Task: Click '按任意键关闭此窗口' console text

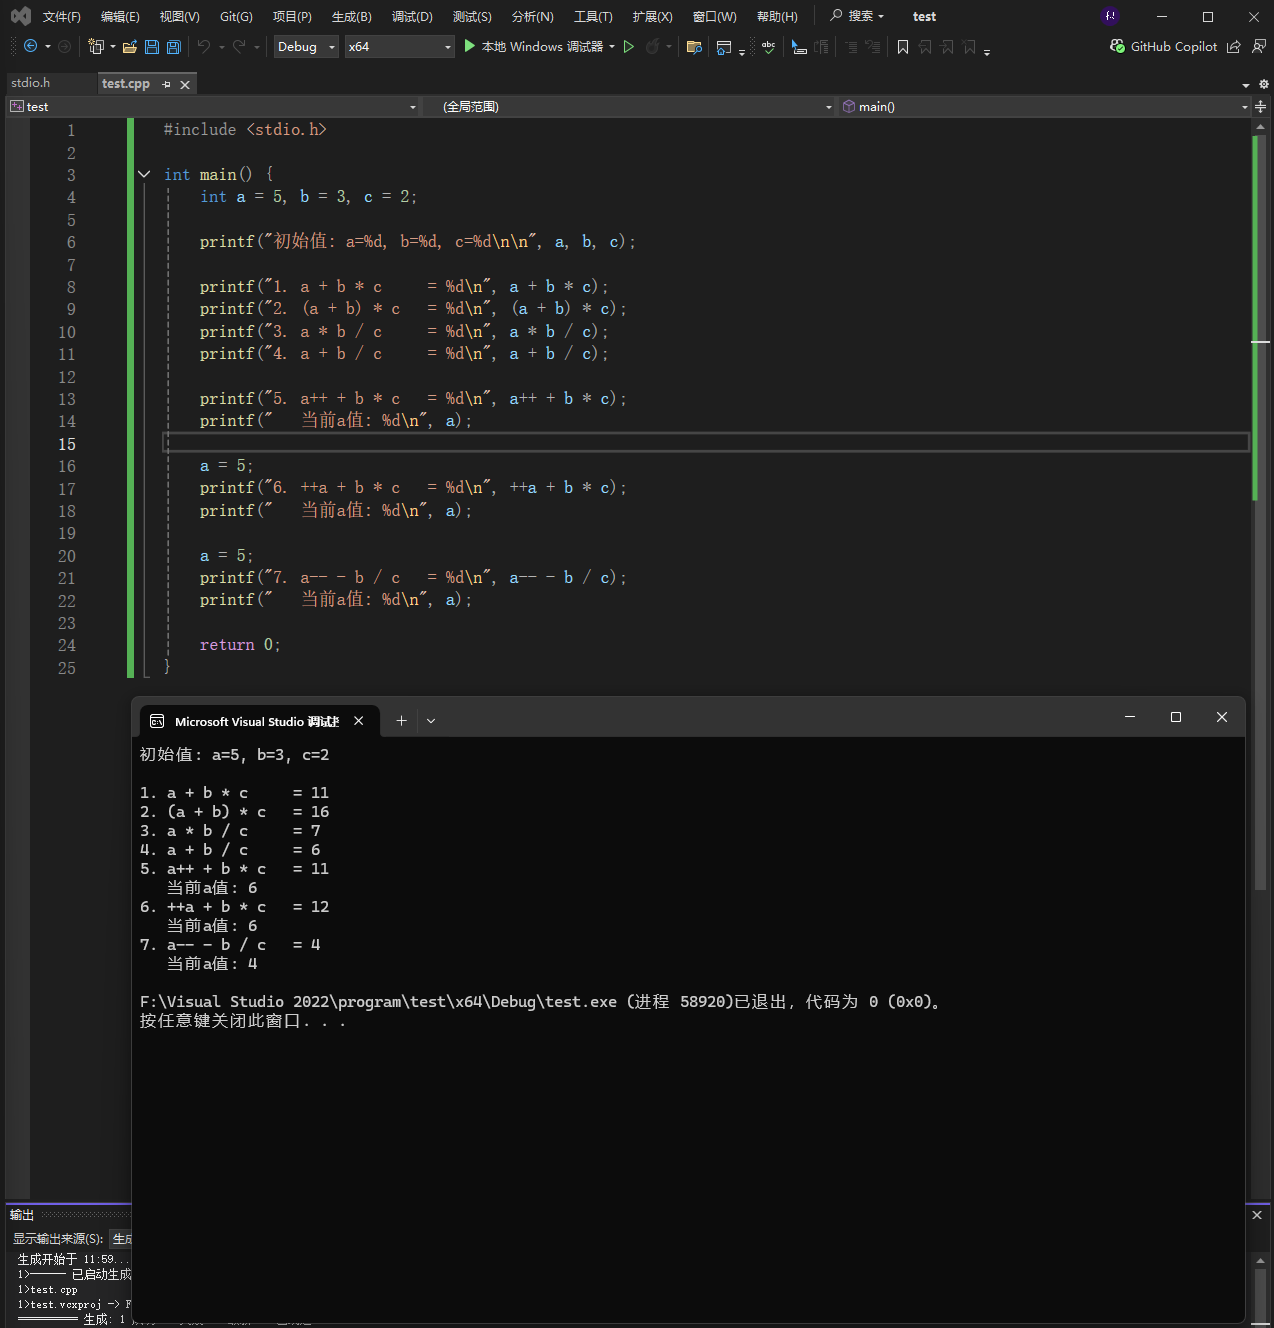Action: coord(242,1021)
